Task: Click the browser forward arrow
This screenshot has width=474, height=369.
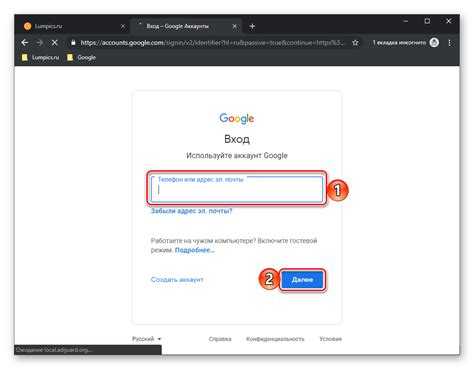Action: [x=40, y=43]
